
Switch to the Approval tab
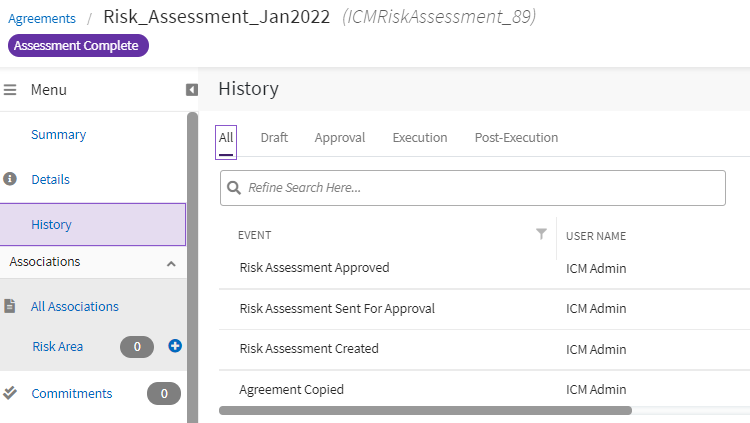(340, 138)
